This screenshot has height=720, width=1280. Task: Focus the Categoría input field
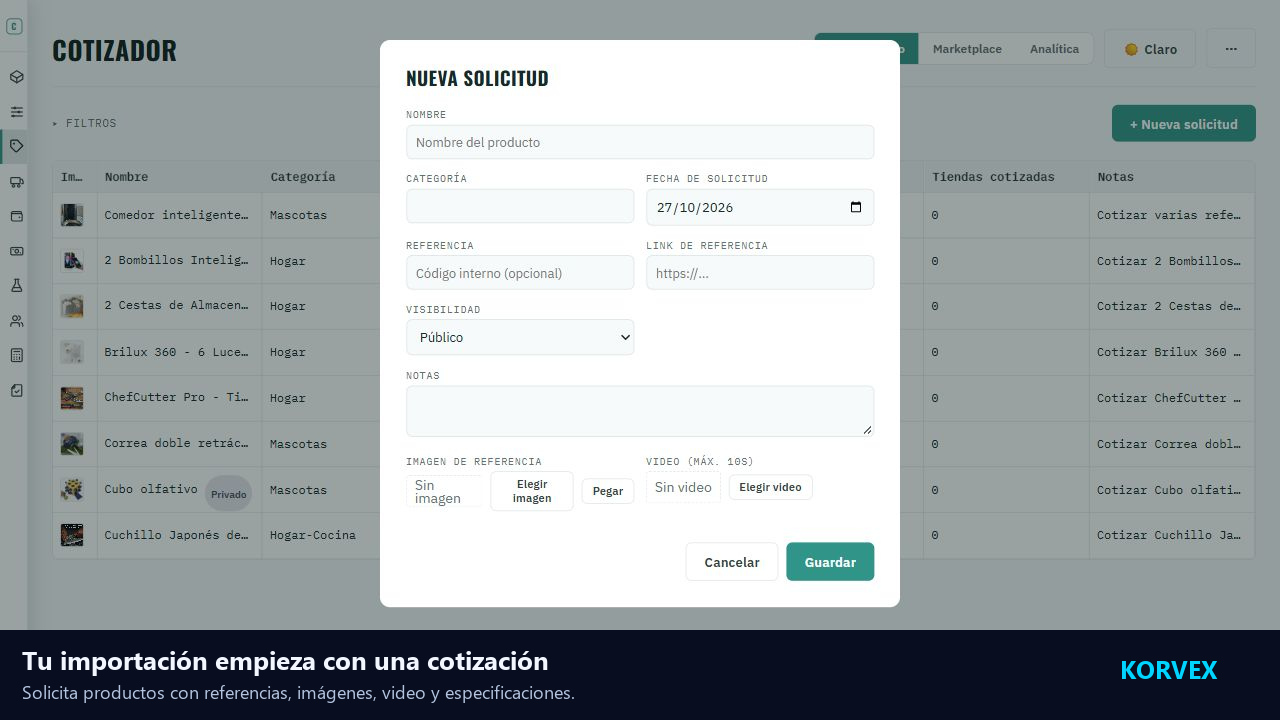(520, 207)
